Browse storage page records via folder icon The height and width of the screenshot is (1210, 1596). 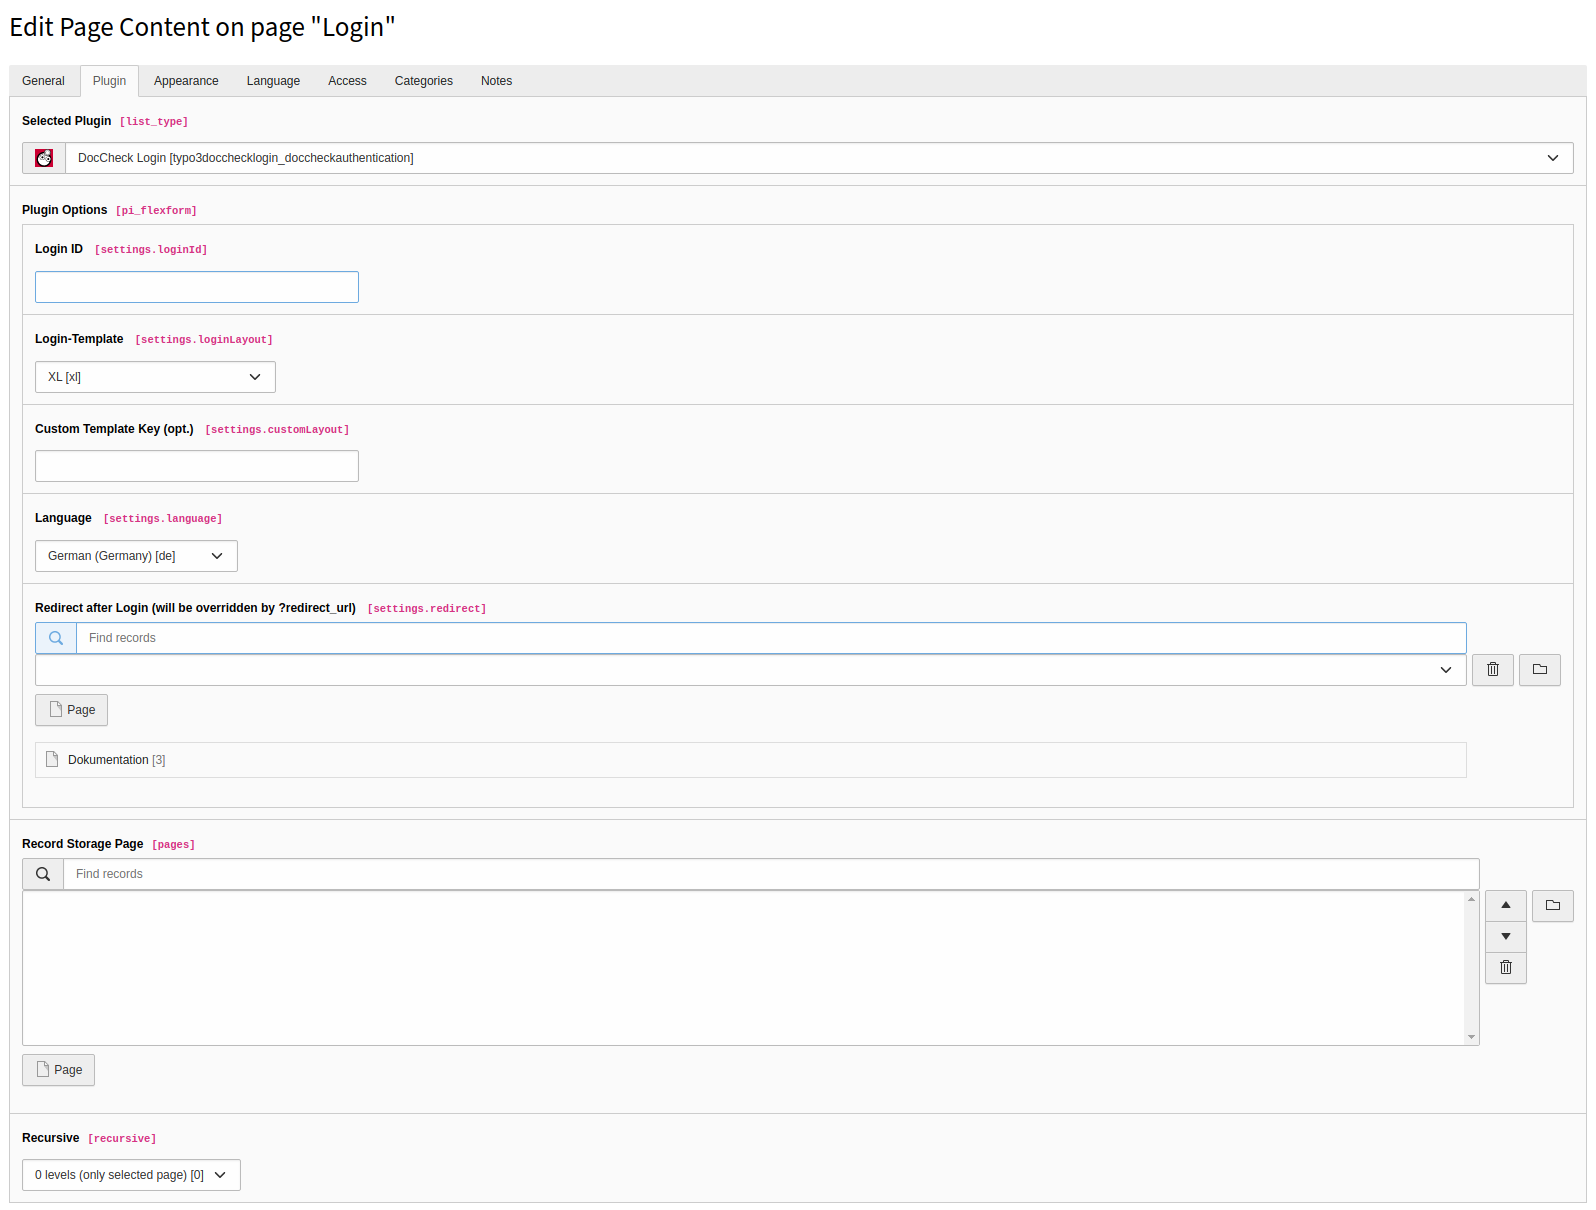tap(1553, 906)
